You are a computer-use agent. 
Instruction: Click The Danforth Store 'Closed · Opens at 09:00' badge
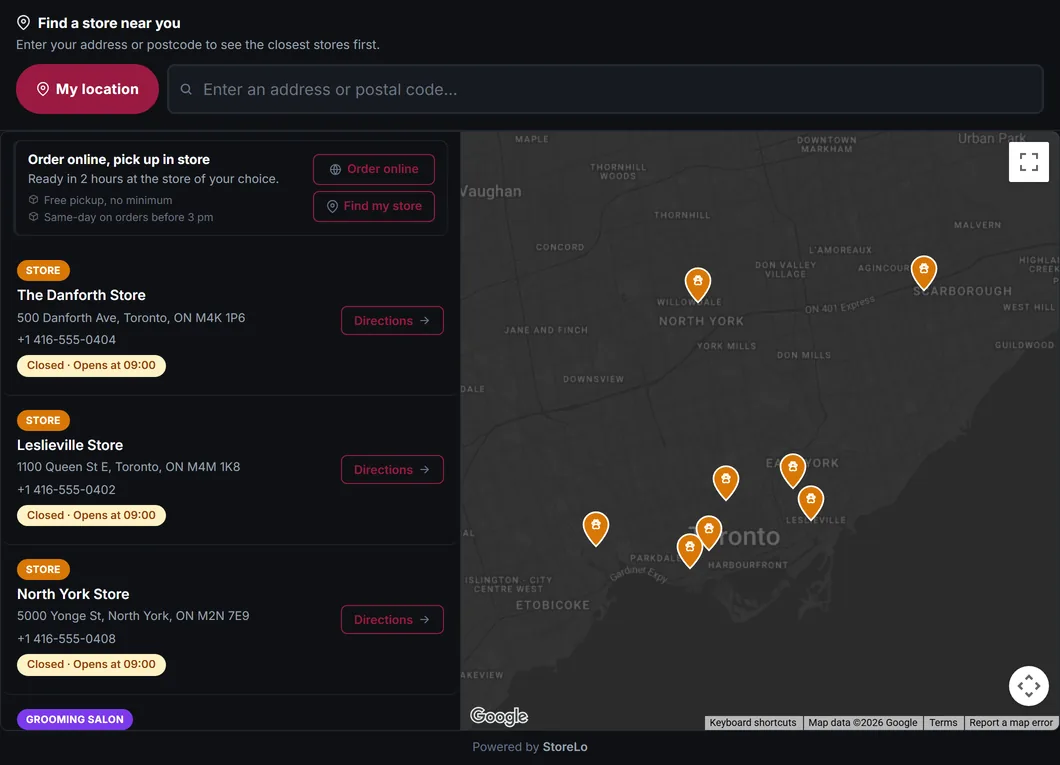pos(91,366)
